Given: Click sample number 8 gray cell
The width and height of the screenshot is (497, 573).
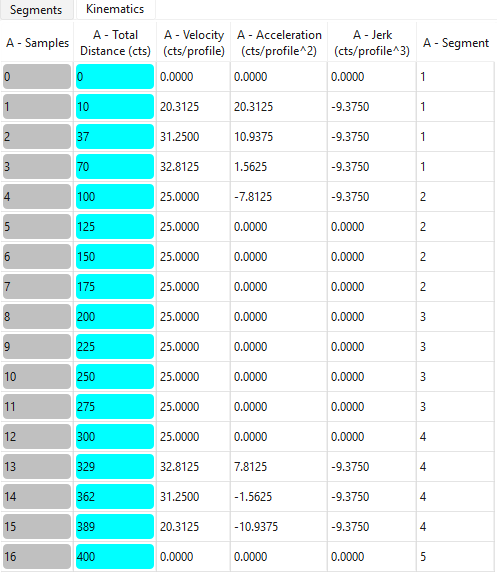Looking at the screenshot, I should 37,316.
